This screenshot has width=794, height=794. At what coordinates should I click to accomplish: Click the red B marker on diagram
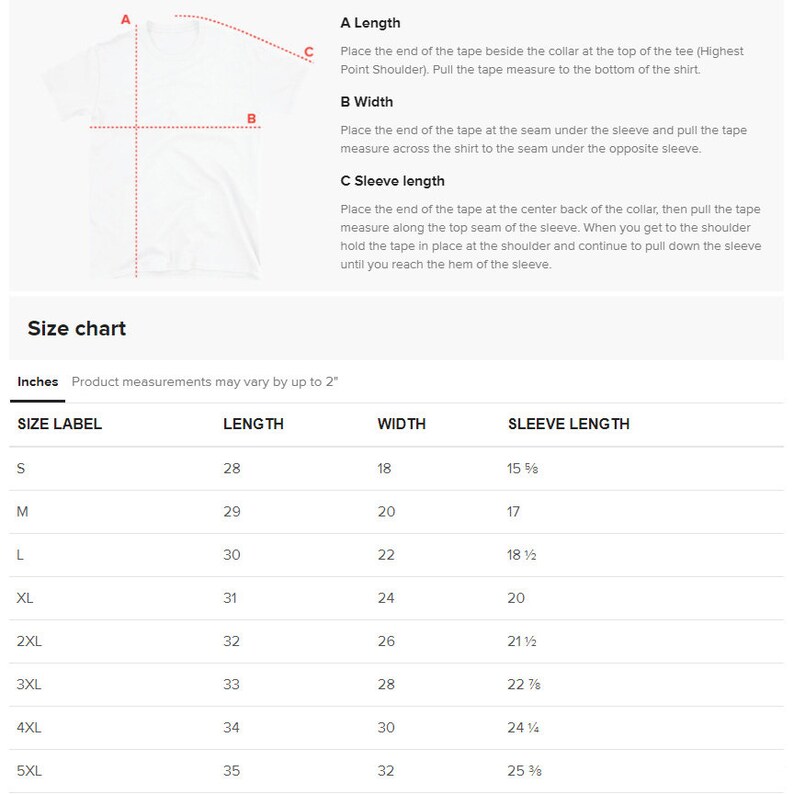[251, 118]
